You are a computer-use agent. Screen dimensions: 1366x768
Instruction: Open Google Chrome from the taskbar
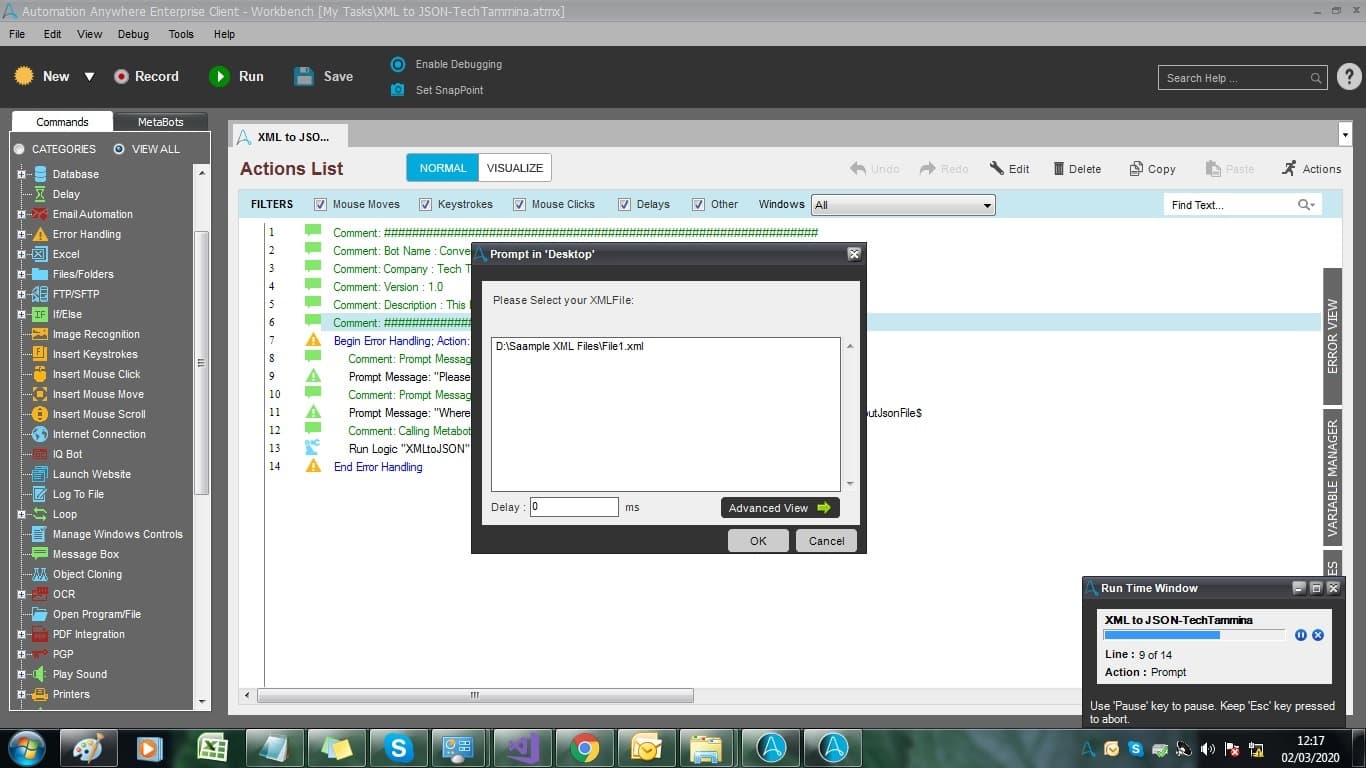[x=585, y=748]
